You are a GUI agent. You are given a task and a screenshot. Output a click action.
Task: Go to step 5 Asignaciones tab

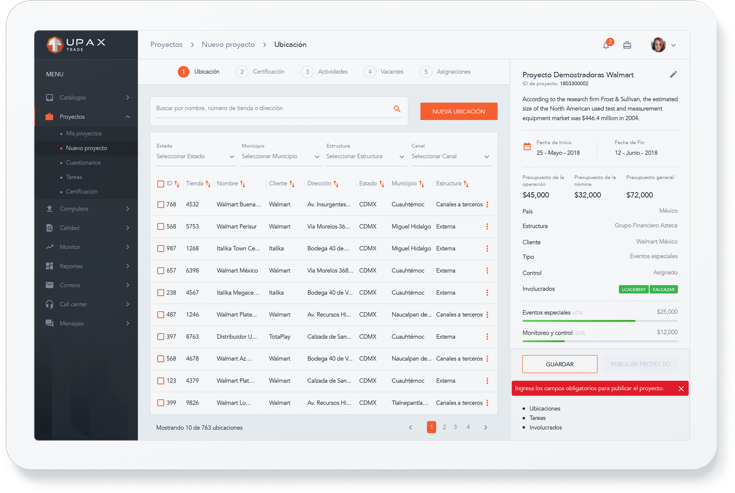(x=445, y=72)
